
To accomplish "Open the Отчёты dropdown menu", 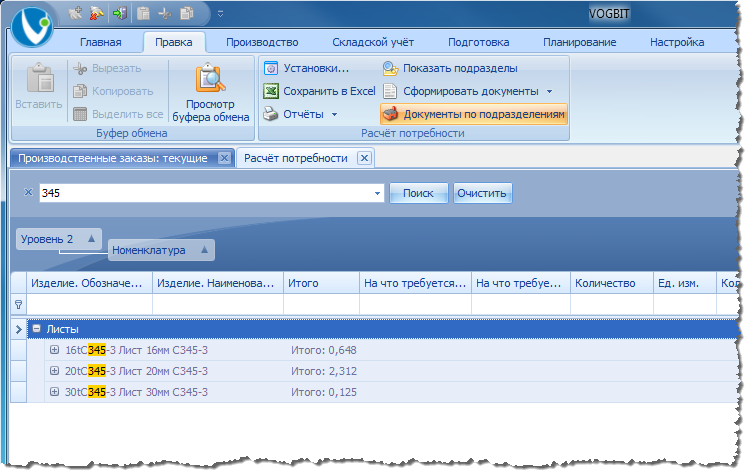I will point(334,114).
